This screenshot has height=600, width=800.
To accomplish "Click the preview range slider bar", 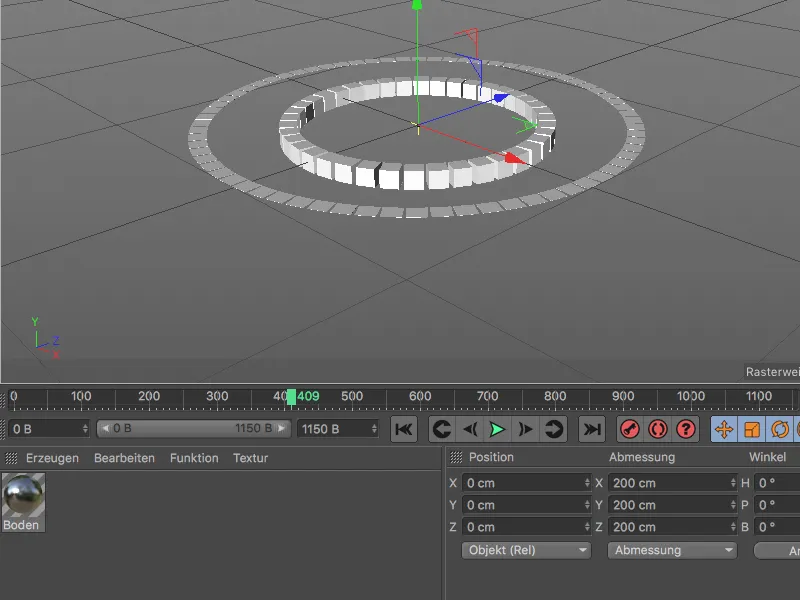I will coord(194,429).
